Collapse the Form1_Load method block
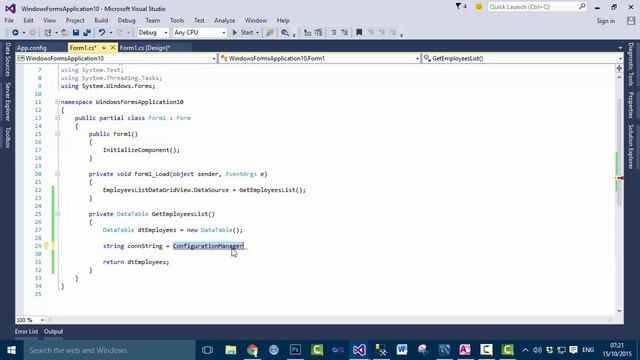Viewport: 640px width, 360px height. pyautogui.click(x=58, y=173)
